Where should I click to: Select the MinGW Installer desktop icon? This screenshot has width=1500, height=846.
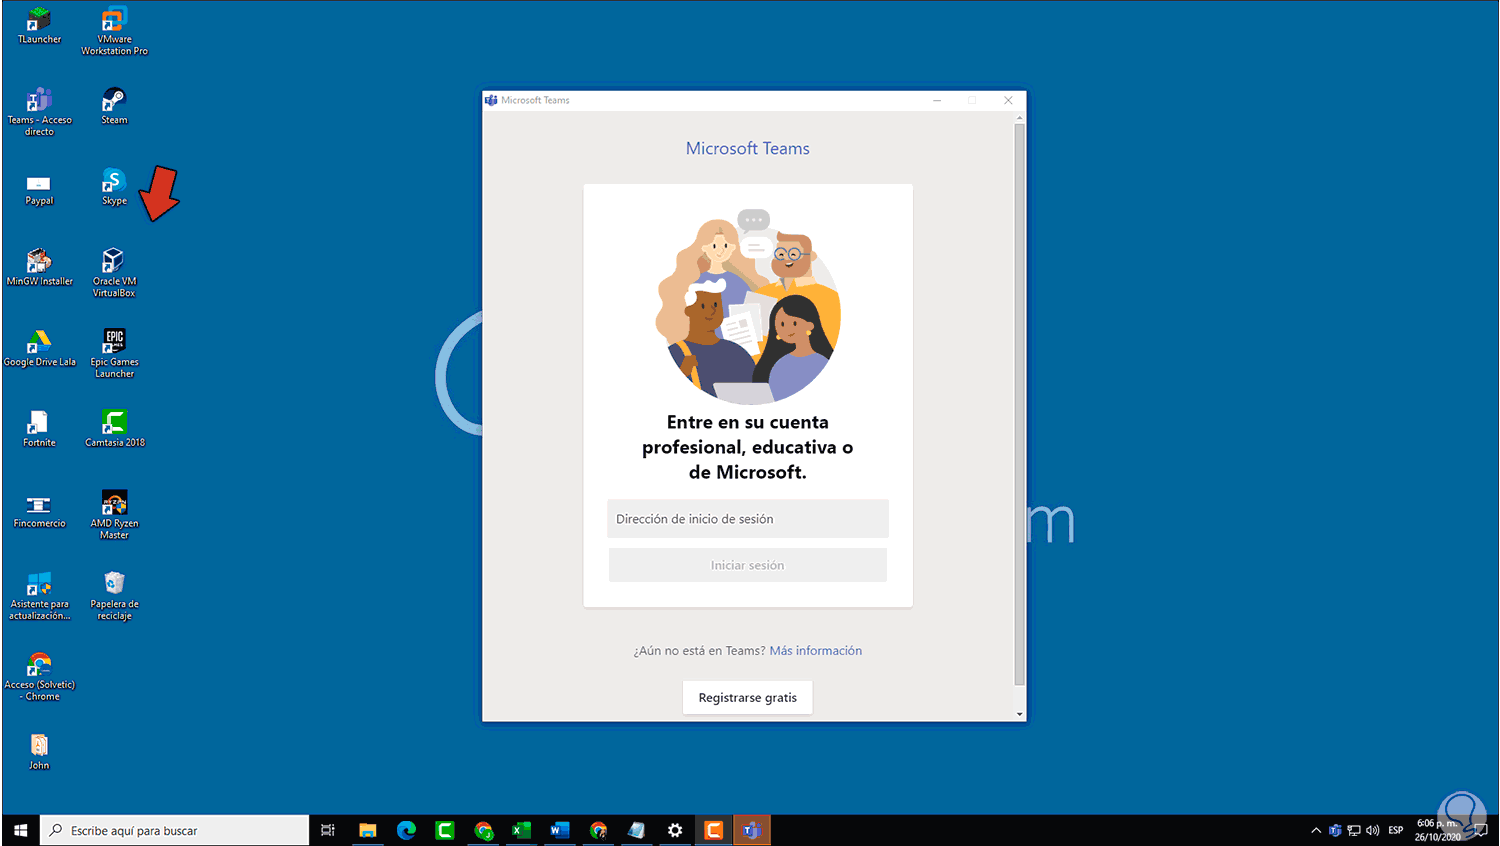click(39, 268)
